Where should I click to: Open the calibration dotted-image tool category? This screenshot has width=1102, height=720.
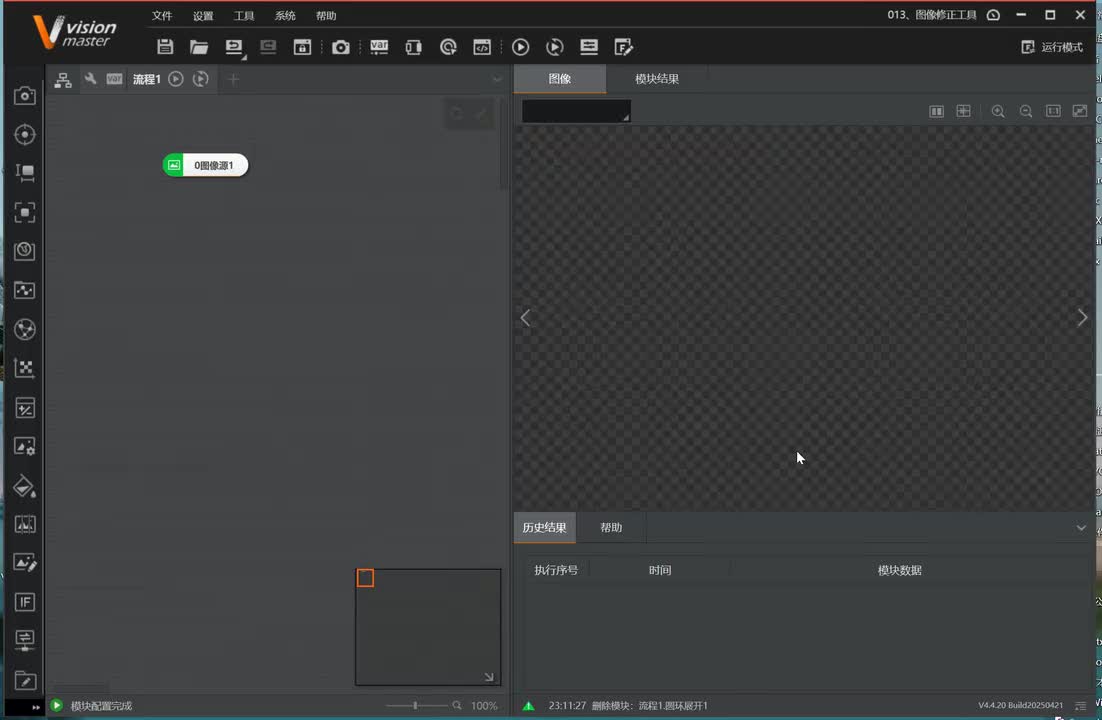point(25,290)
